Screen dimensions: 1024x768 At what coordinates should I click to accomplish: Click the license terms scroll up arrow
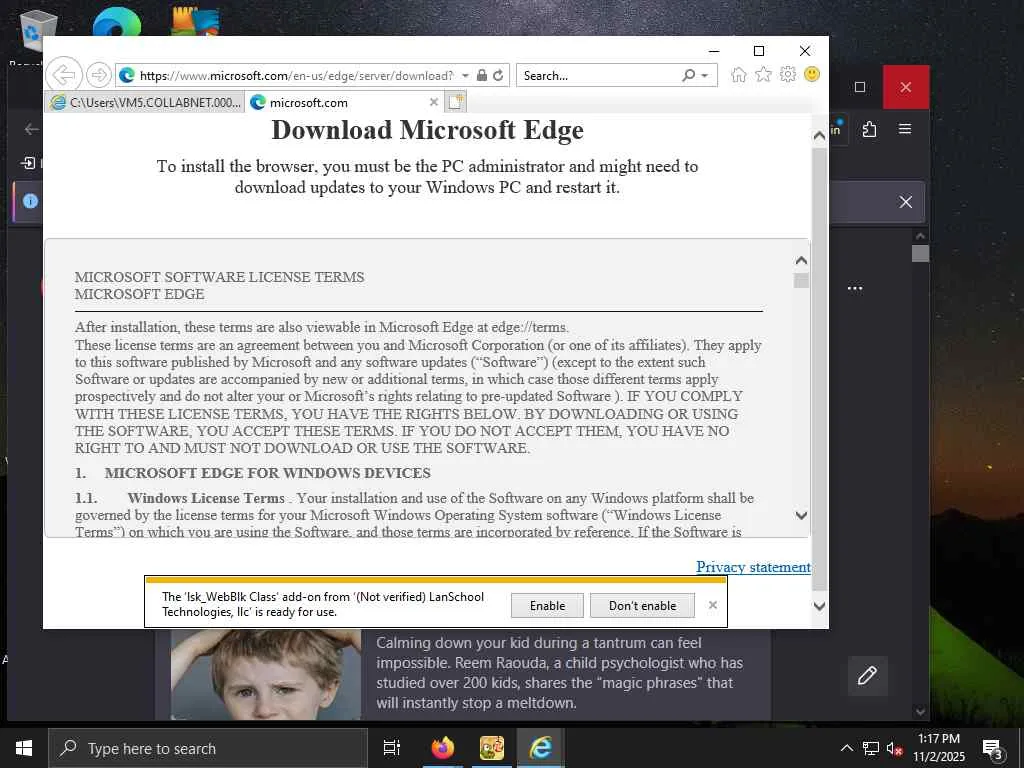[x=801, y=261]
